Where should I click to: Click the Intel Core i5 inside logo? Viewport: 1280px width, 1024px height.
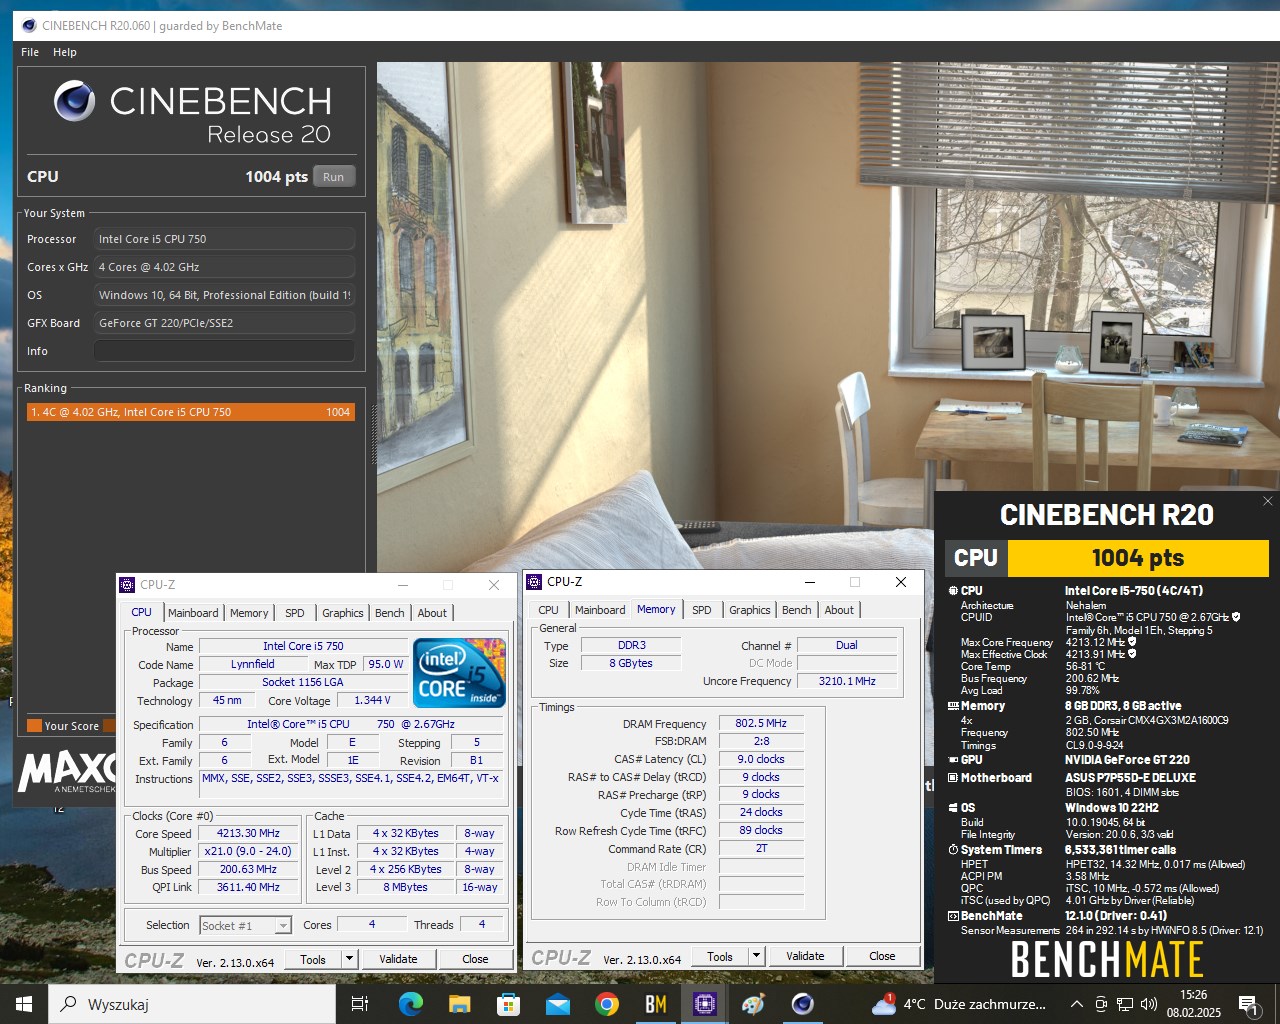459,673
